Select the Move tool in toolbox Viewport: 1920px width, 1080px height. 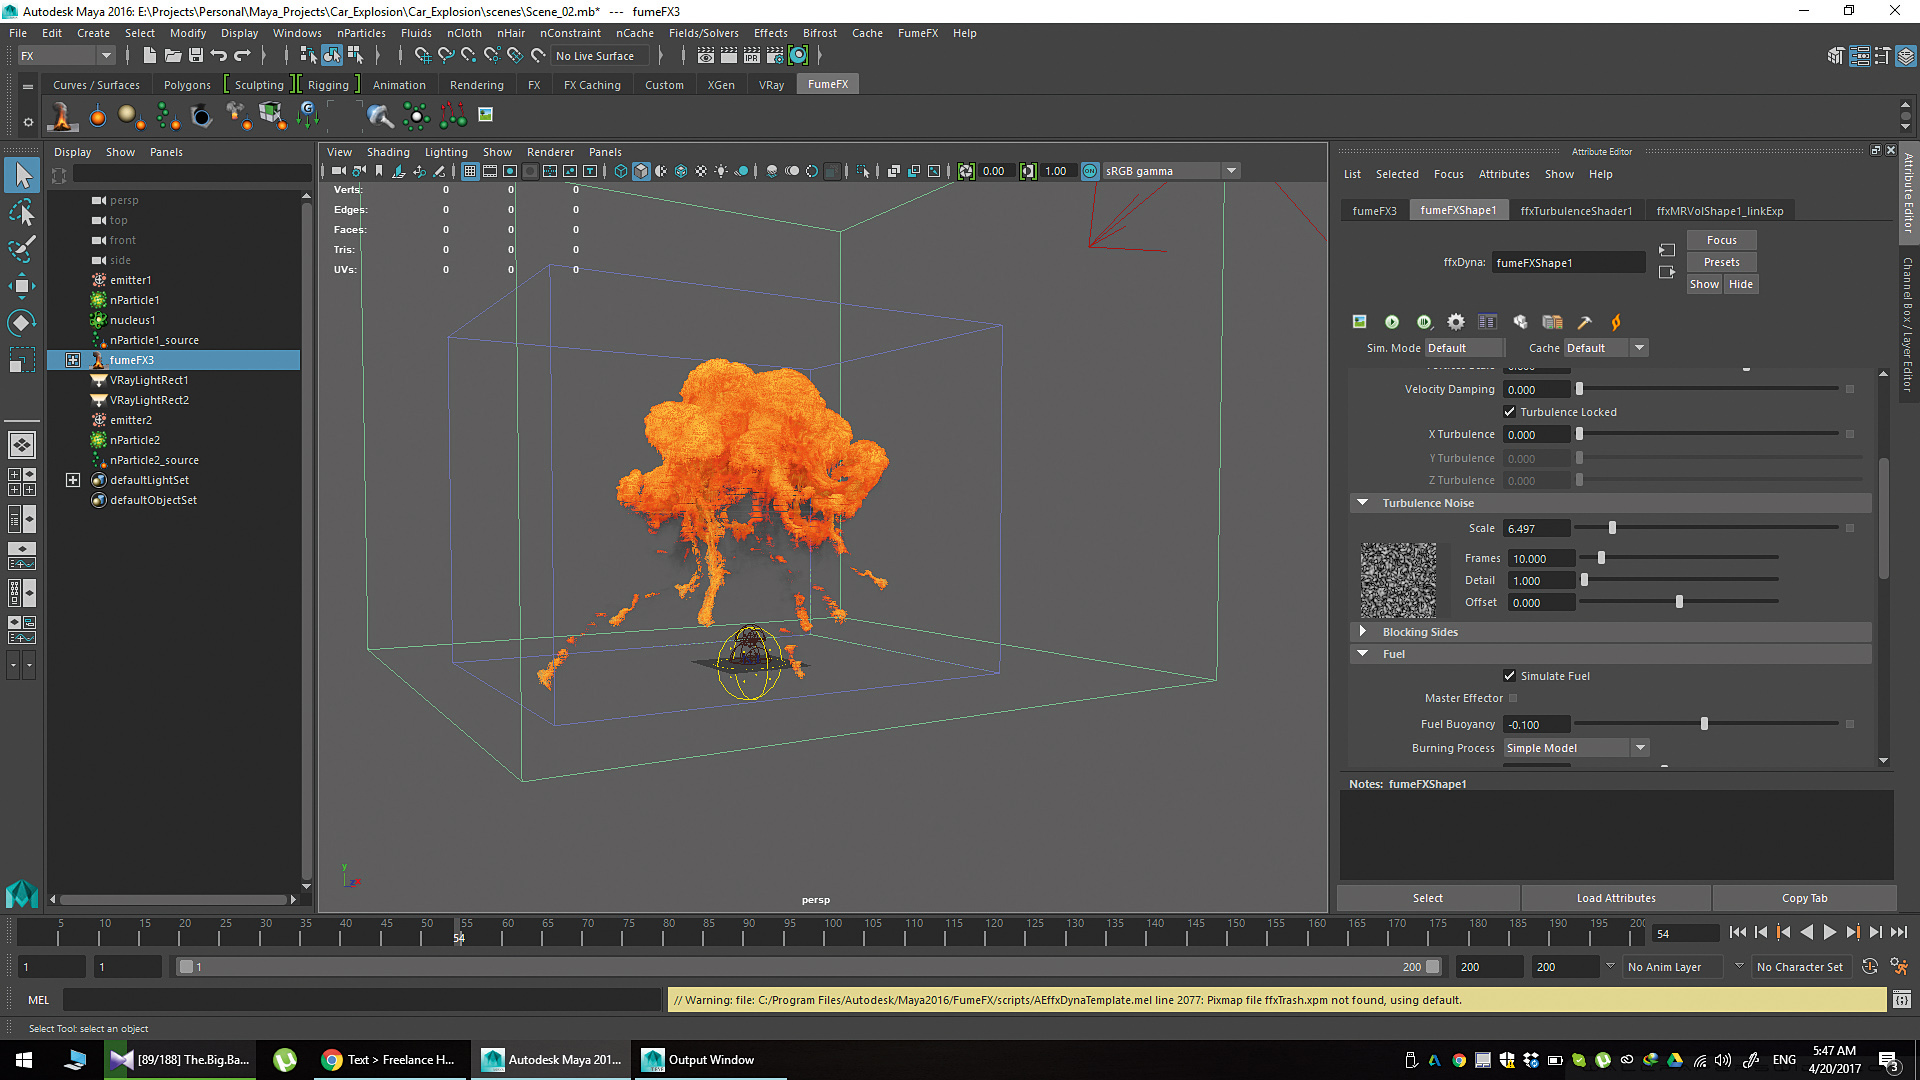22,286
